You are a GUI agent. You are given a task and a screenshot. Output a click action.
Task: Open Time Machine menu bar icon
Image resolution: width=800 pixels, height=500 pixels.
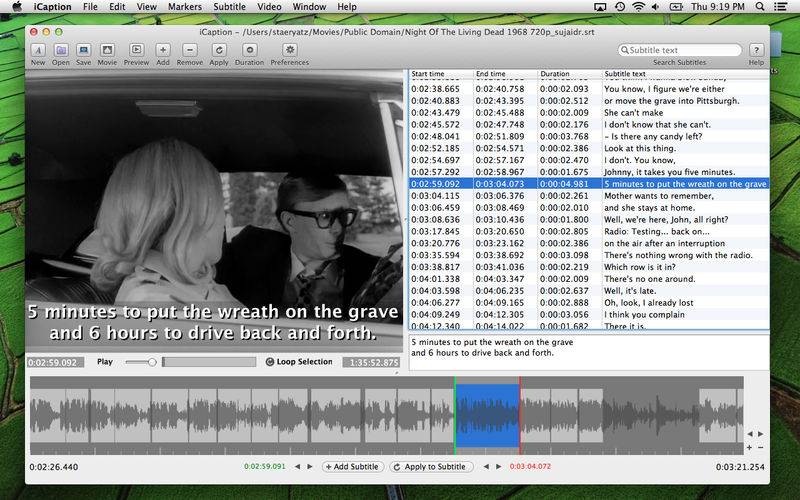click(x=620, y=7)
